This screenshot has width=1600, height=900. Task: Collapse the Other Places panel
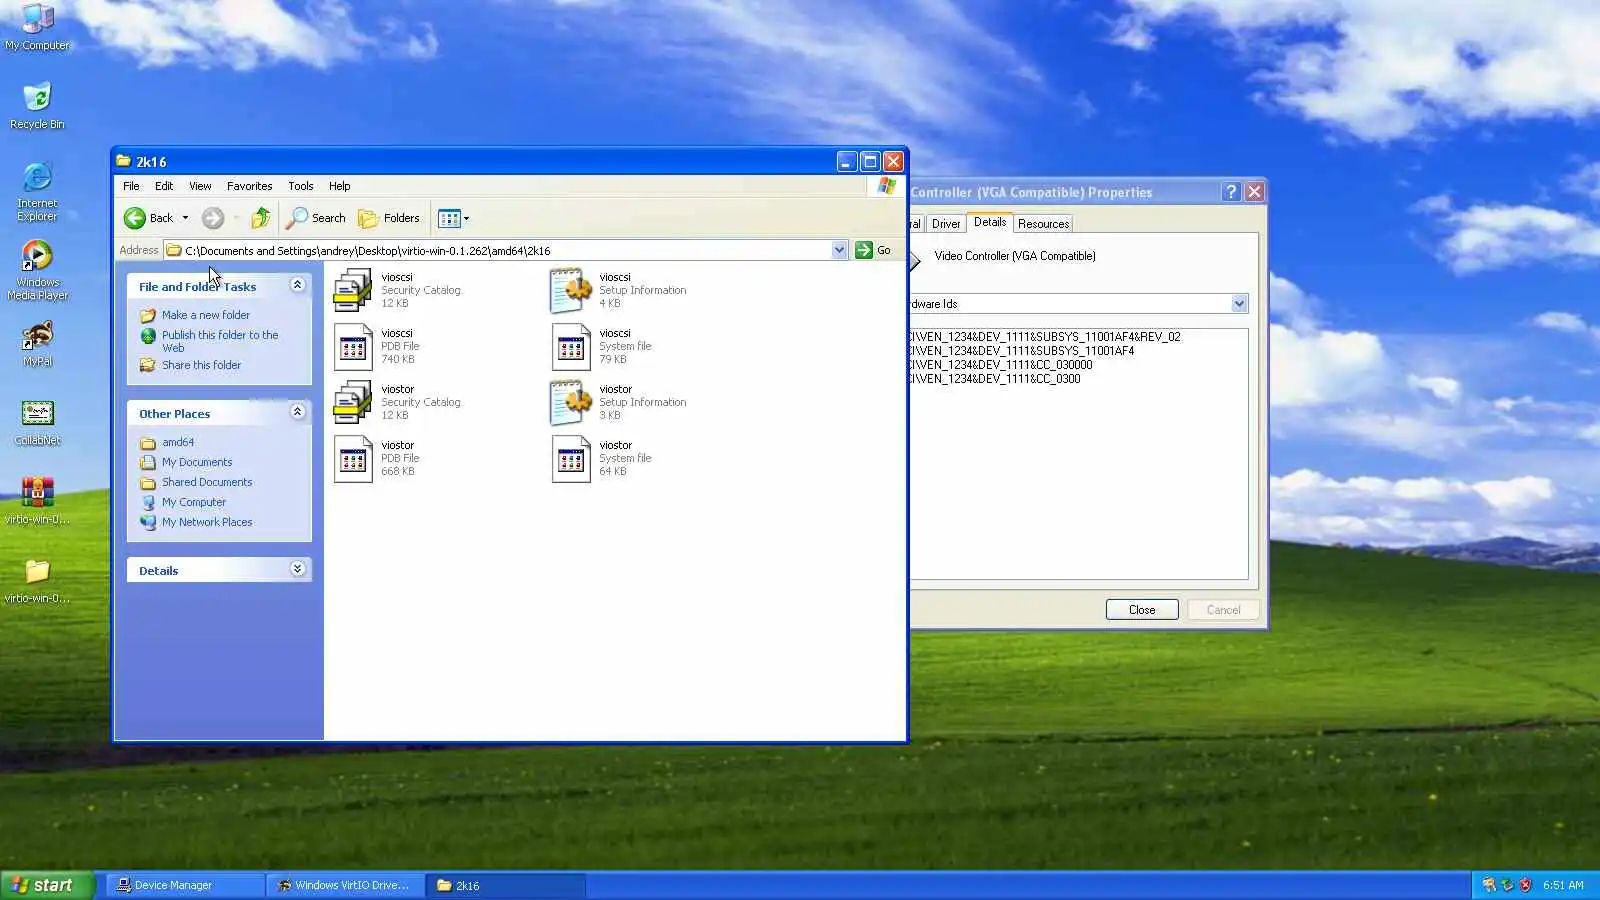[297, 412]
